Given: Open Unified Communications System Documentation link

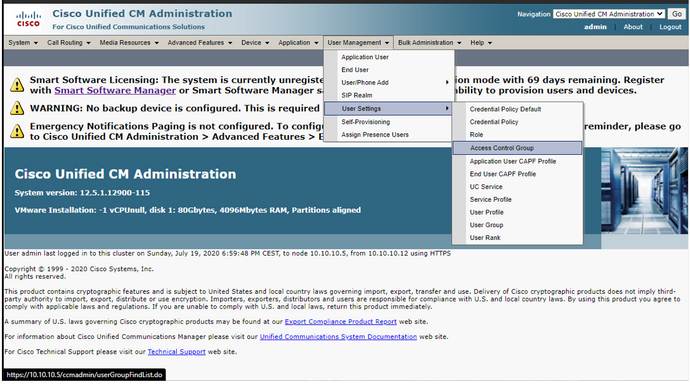Looking at the screenshot, I should point(338,337).
